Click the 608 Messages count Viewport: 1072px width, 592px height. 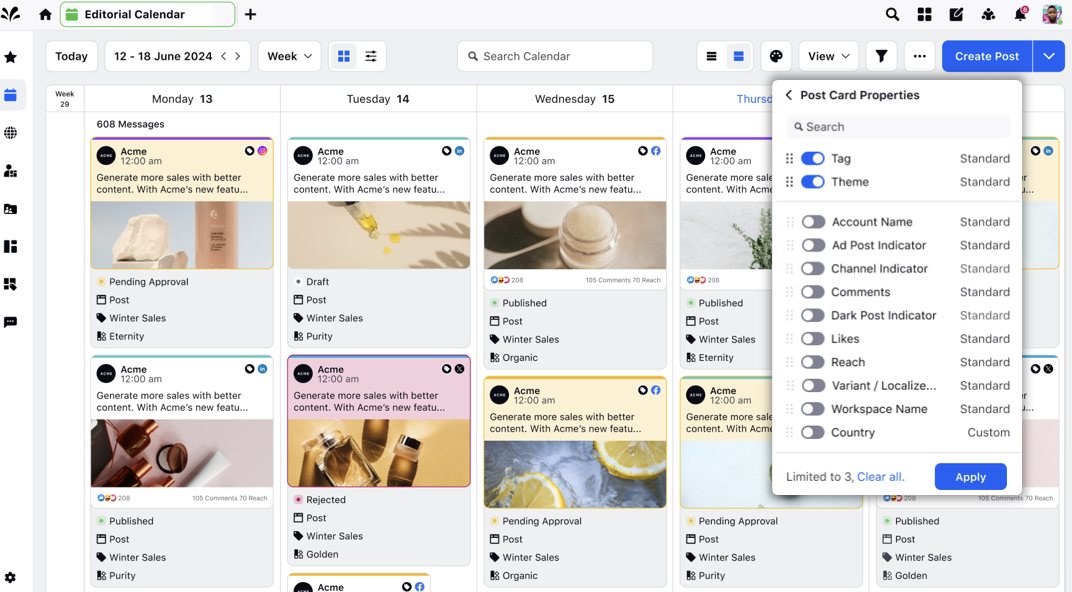coord(131,124)
